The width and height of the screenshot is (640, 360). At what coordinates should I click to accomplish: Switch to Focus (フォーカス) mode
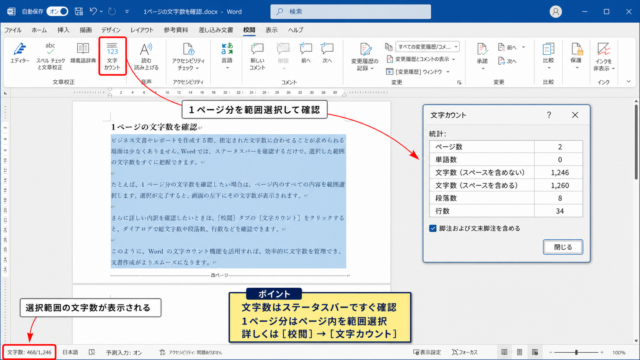point(464,352)
